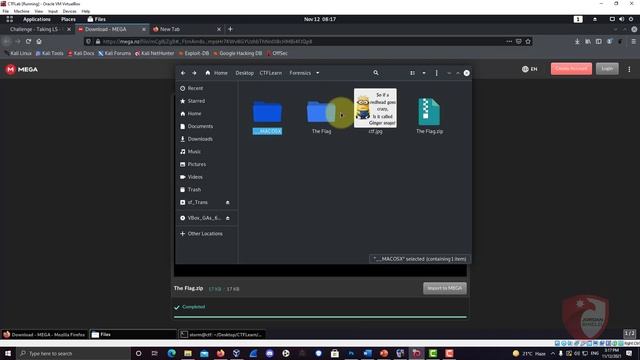
Task: Open the __MACOSX folder
Action: click(267, 117)
